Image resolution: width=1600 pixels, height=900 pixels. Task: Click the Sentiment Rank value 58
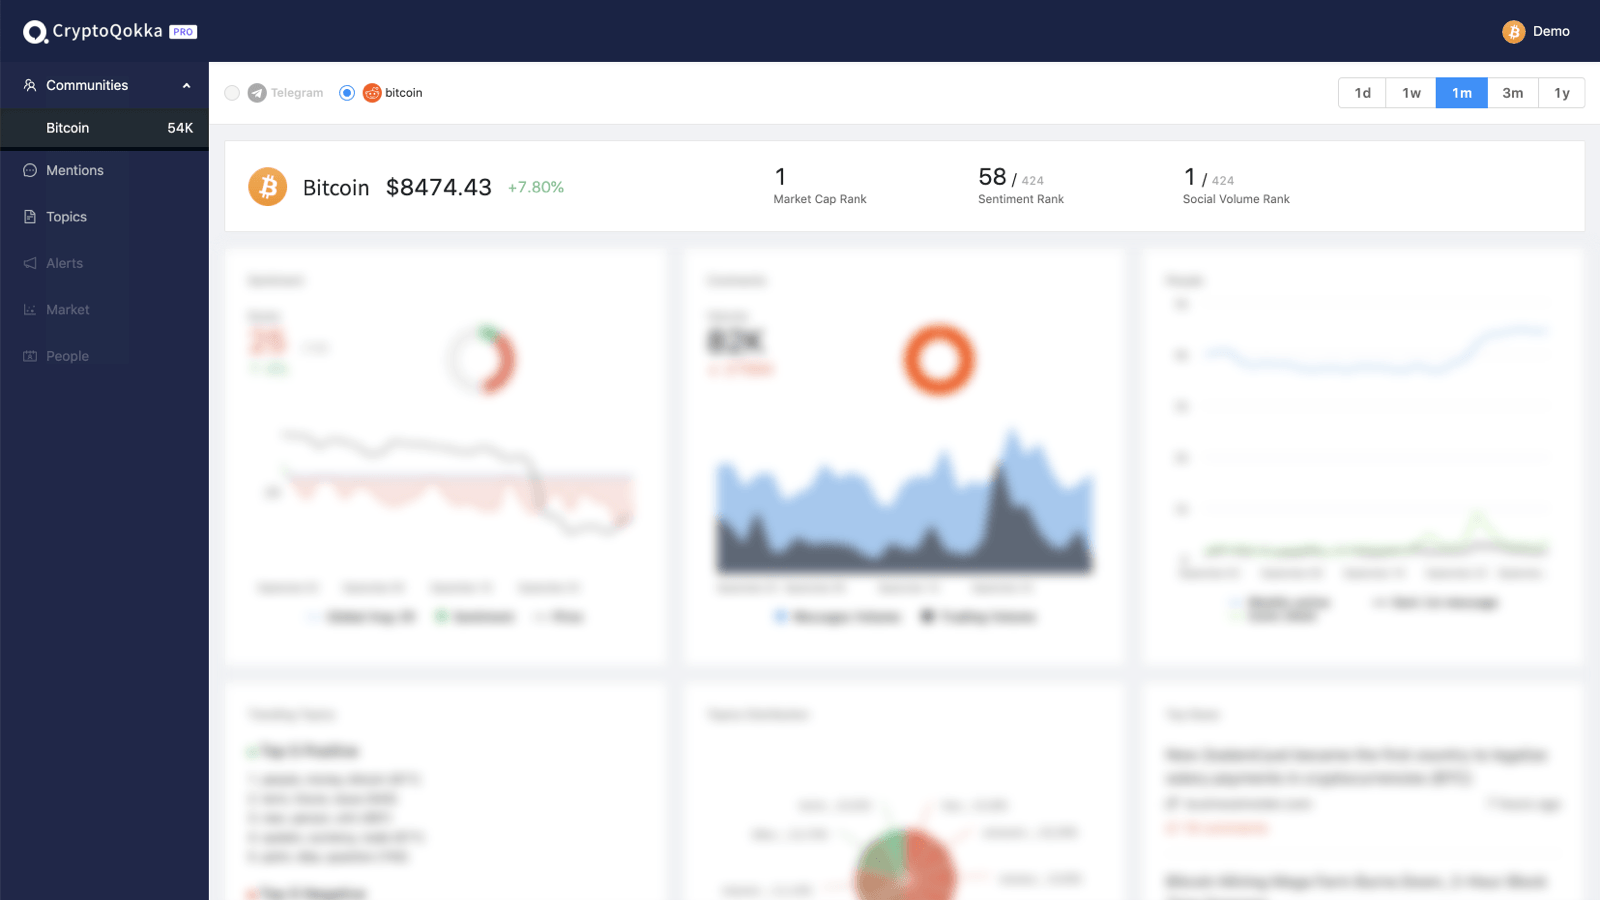[x=992, y=177]
